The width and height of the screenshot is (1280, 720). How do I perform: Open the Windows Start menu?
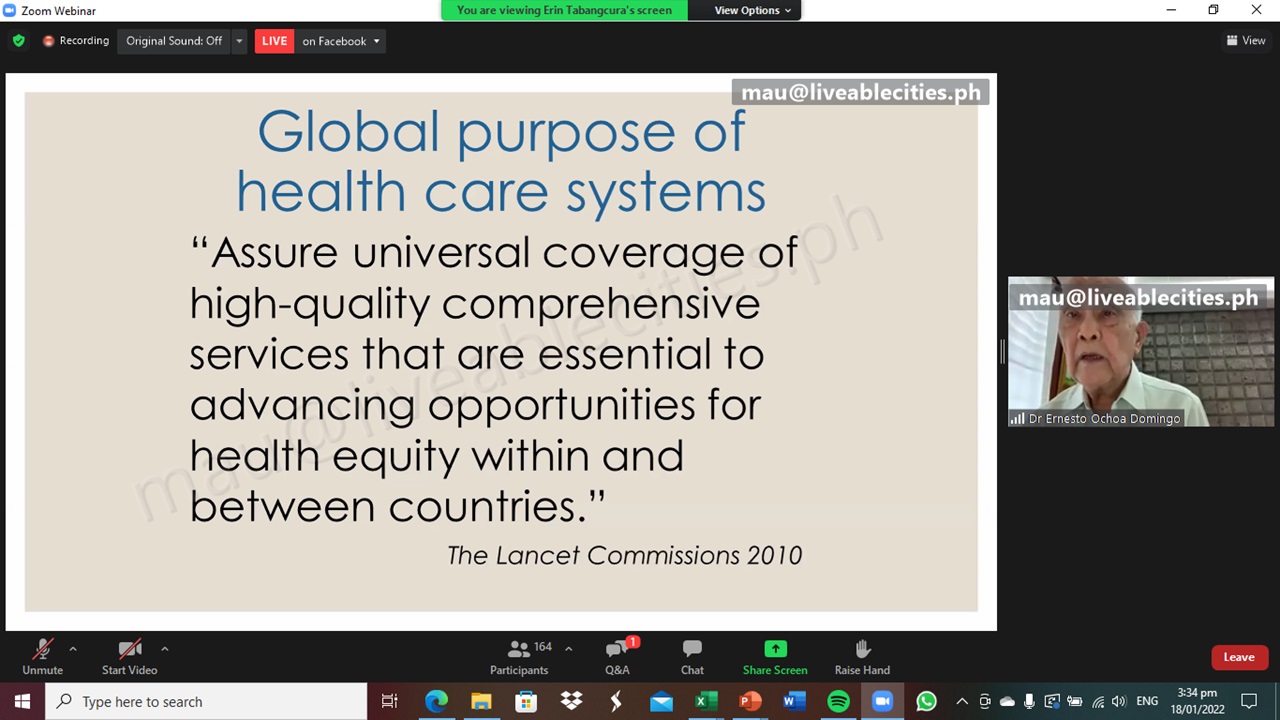click(23, 701)
